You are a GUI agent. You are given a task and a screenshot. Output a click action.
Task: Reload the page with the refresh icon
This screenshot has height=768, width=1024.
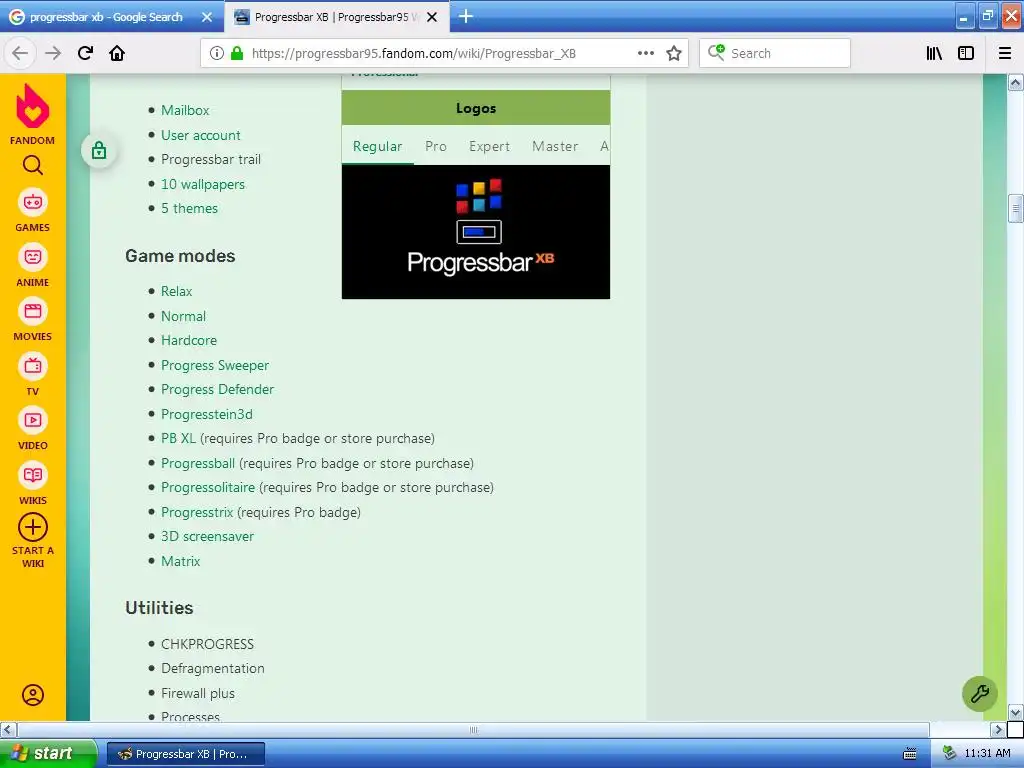coord(86,53)
